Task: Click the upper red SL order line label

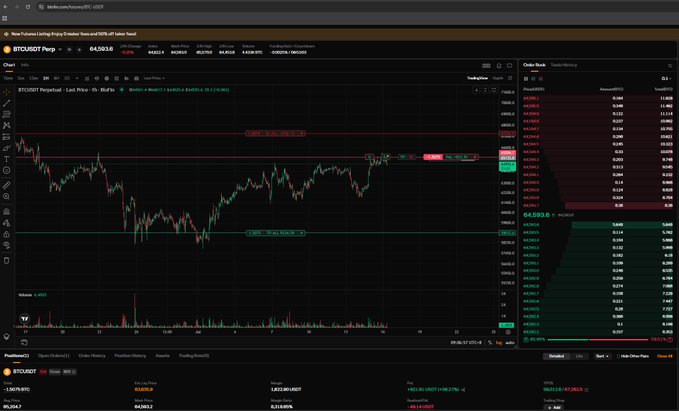Action: 276,133
